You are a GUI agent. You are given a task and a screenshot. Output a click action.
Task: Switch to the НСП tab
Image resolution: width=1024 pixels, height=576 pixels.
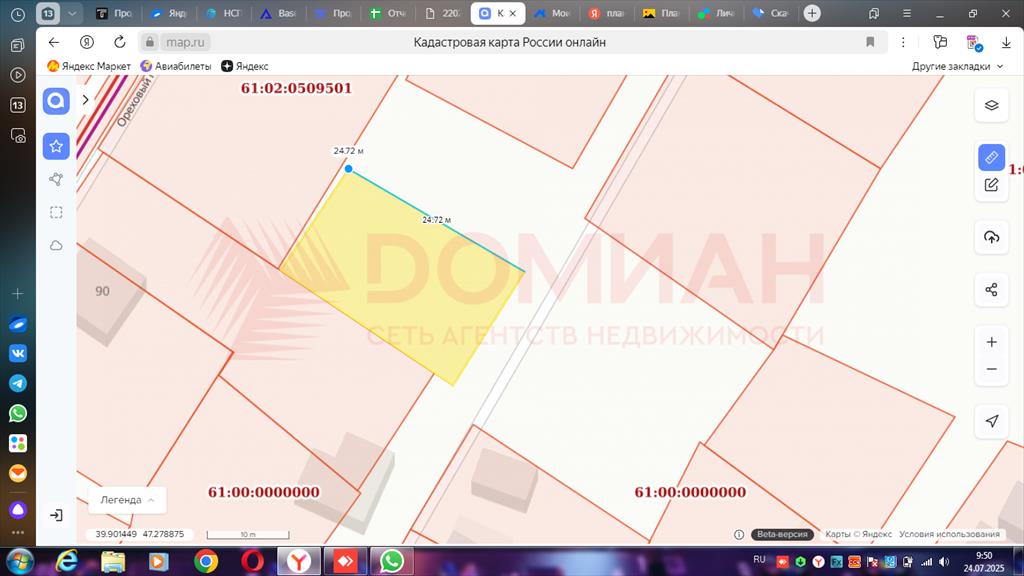[x=223, y=13]
